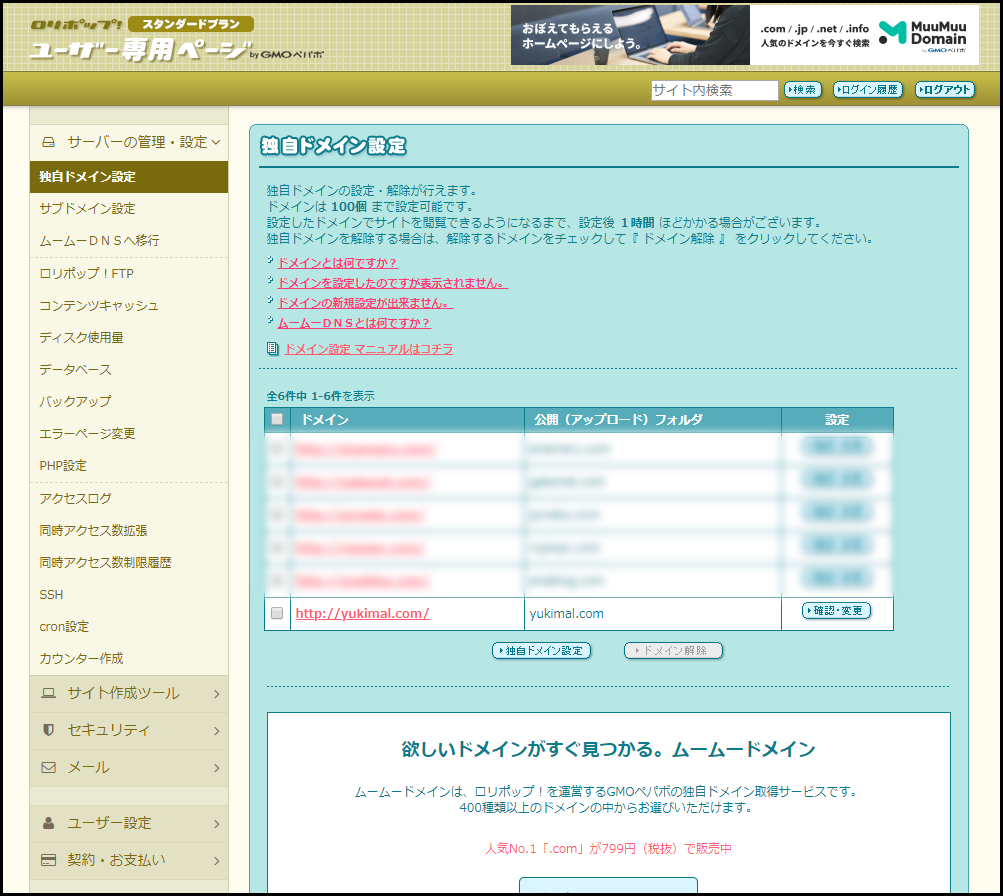Click envelope icon beside メール
Image resolution: width=1003 pixels, height=896 pixels.
tap(48, 768)
